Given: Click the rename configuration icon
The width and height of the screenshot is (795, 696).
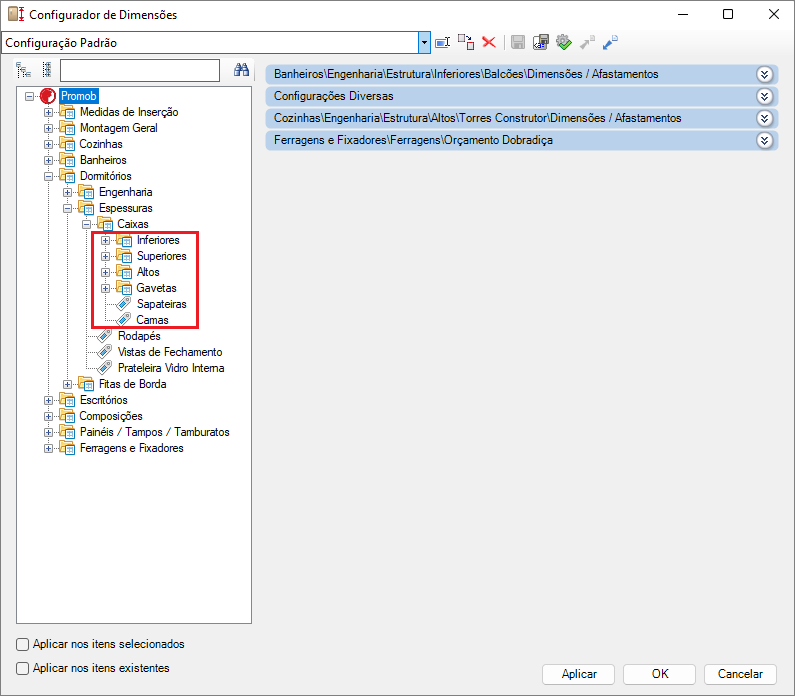Looking at the screenshot, I should click(x=442, y=43).
